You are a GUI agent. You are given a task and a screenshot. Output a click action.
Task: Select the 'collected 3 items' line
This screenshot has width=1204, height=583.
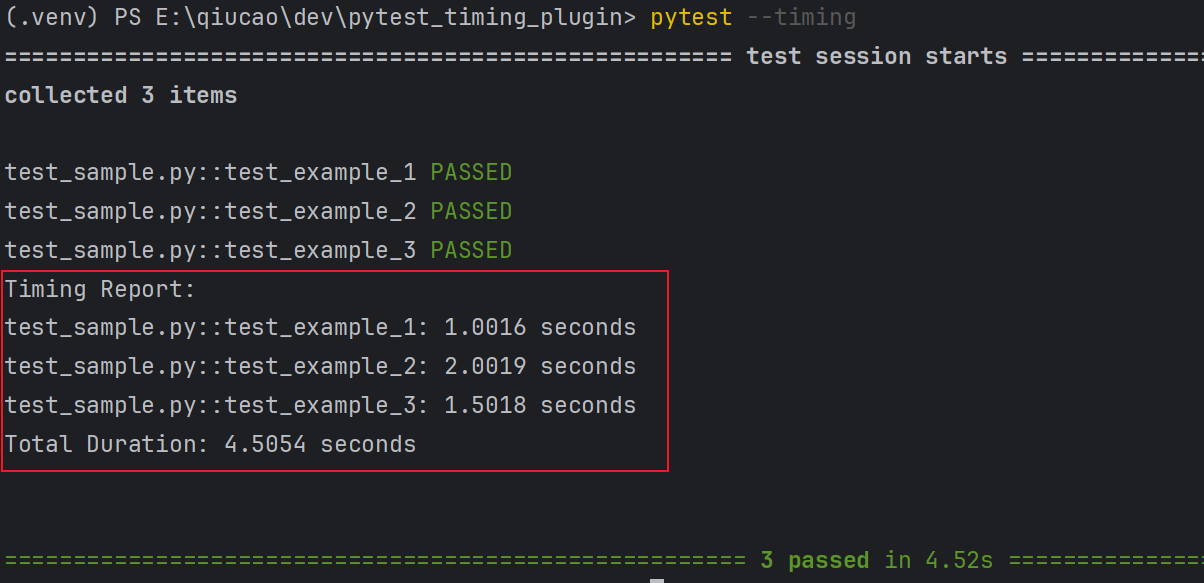click(x=121, y=95)
